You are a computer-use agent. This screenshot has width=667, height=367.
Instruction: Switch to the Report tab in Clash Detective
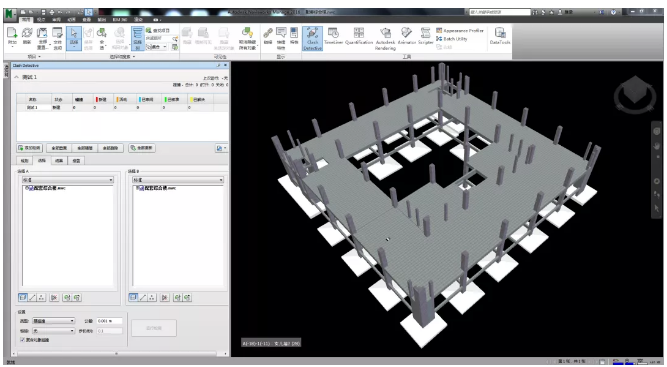coord(76,161)
